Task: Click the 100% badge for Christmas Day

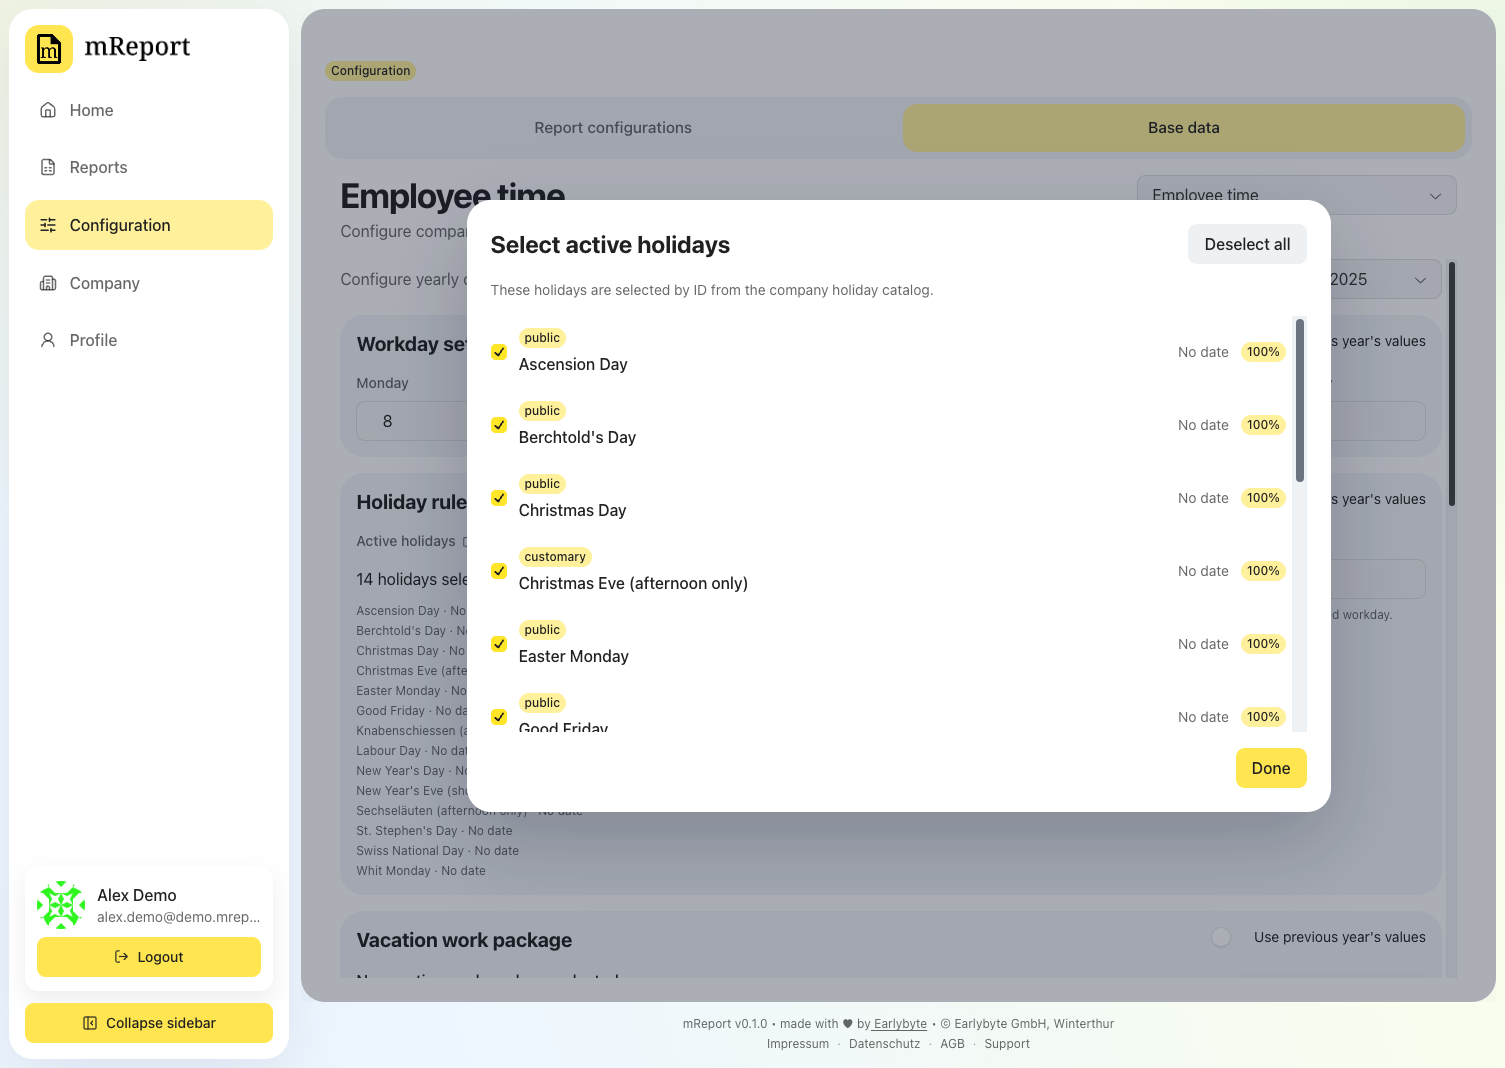Action: click(1263, 498)
